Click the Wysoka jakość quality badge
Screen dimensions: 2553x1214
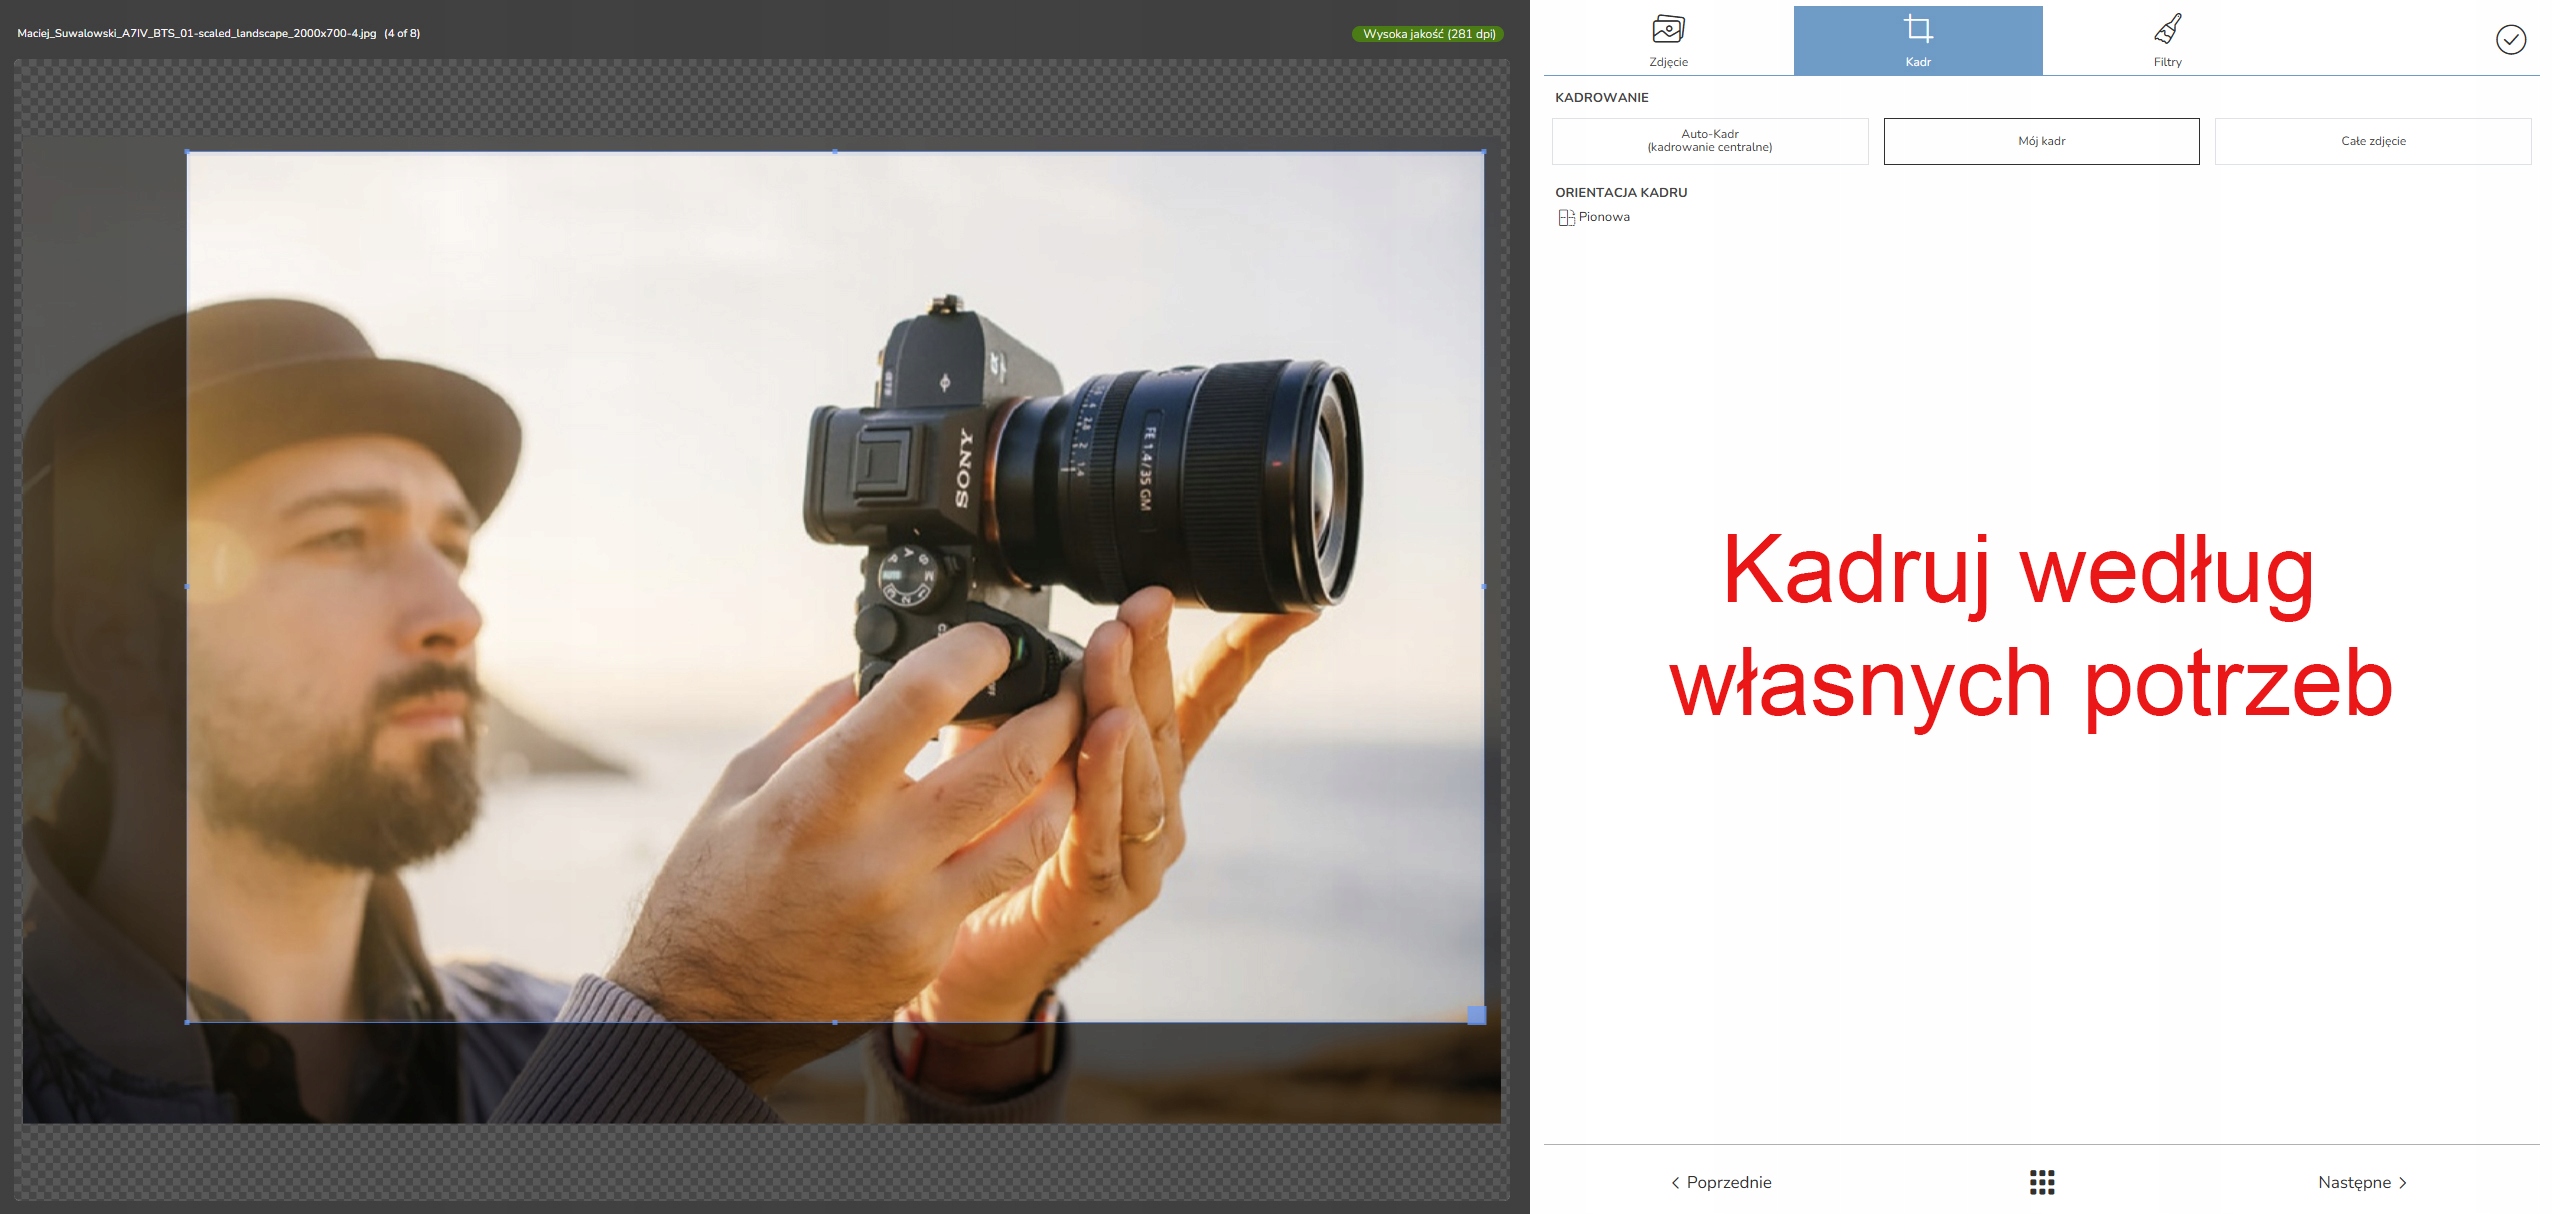(x=1428, y=34)
